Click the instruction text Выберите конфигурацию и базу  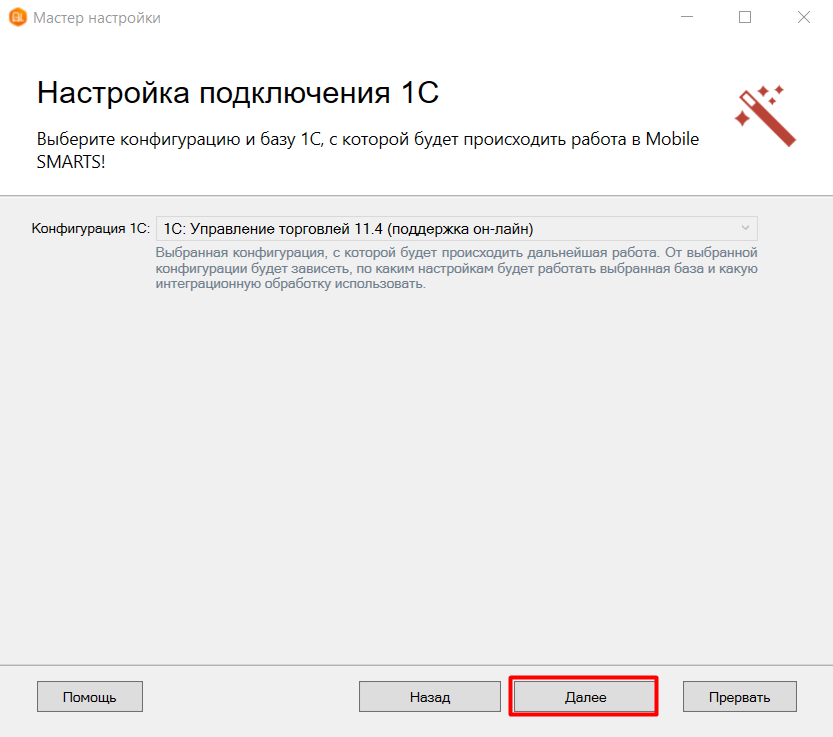[x=368, y=150]
